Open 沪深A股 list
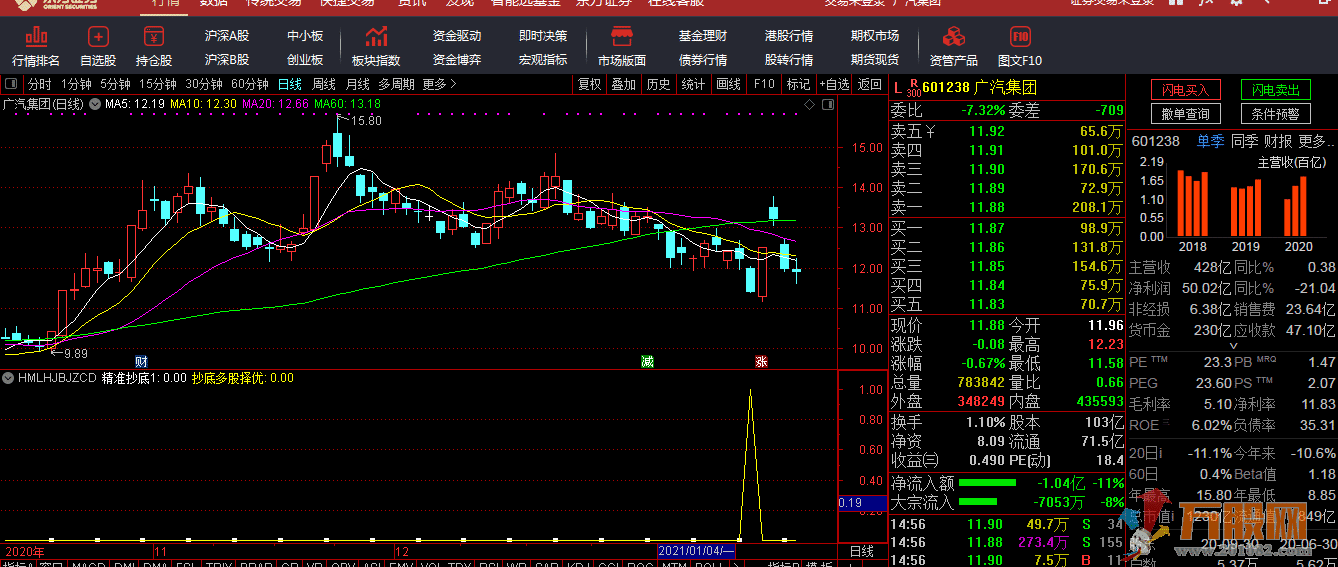 [x=227, y=36]
